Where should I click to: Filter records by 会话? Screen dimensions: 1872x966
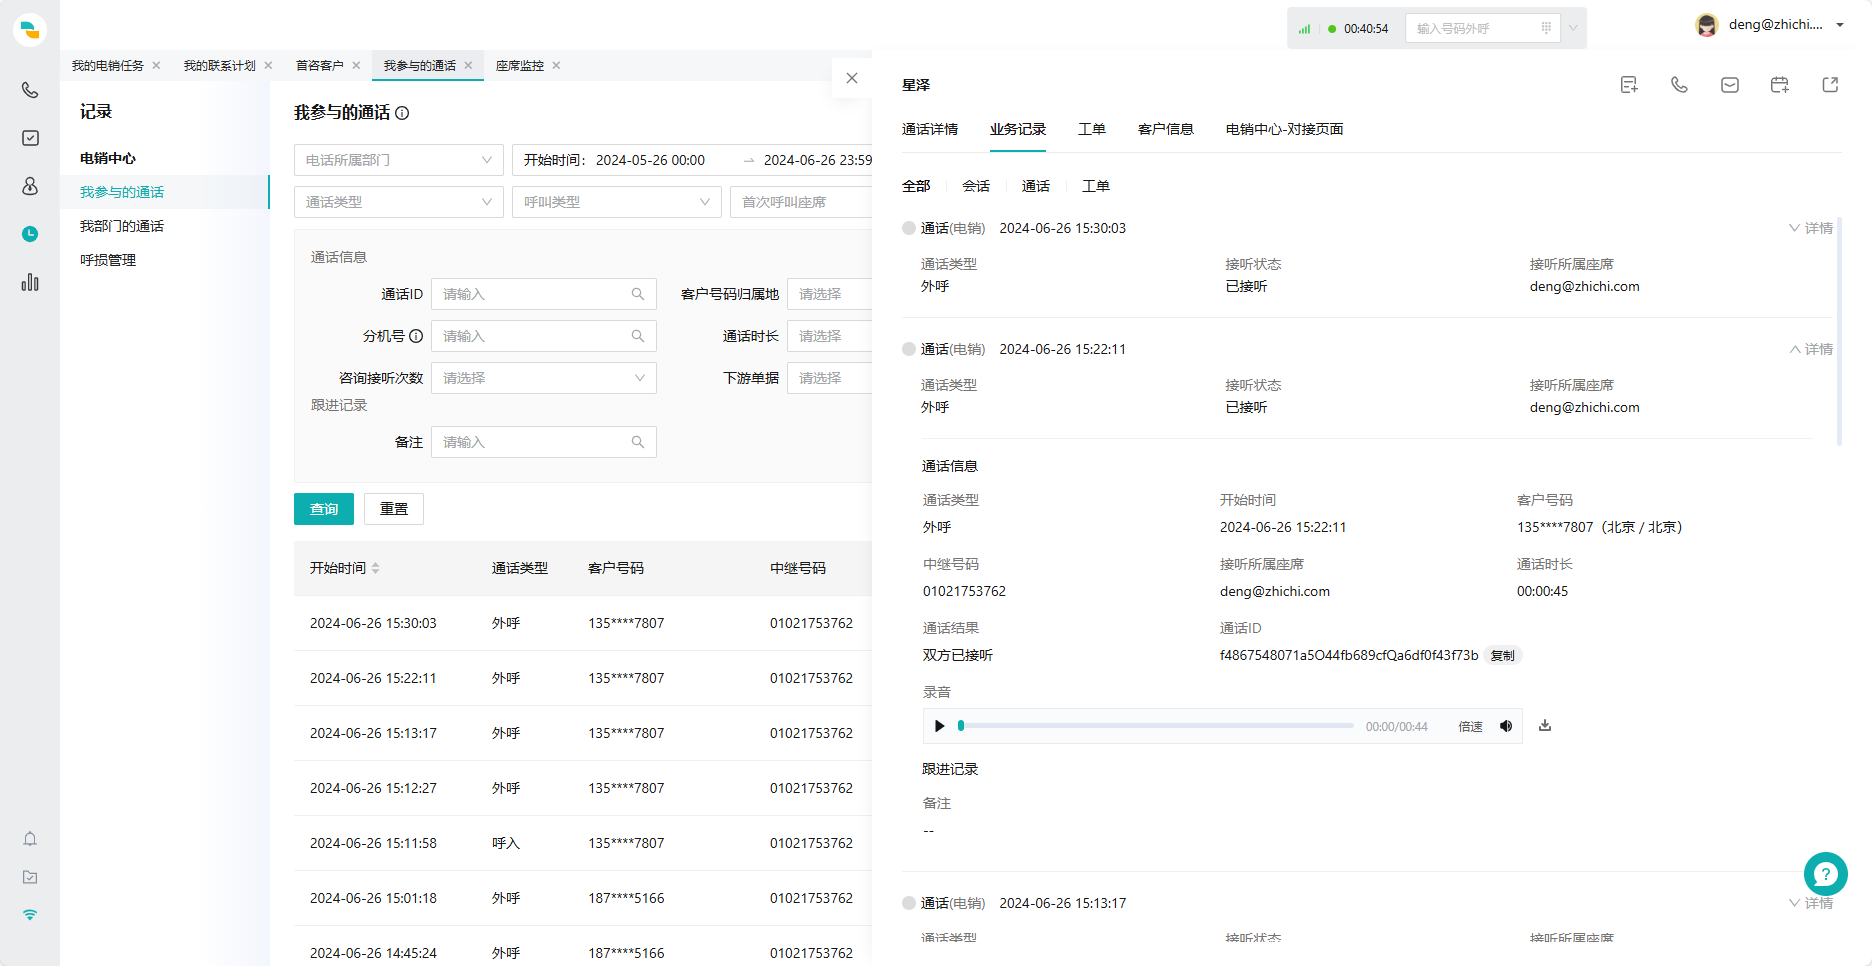point(976,186)
